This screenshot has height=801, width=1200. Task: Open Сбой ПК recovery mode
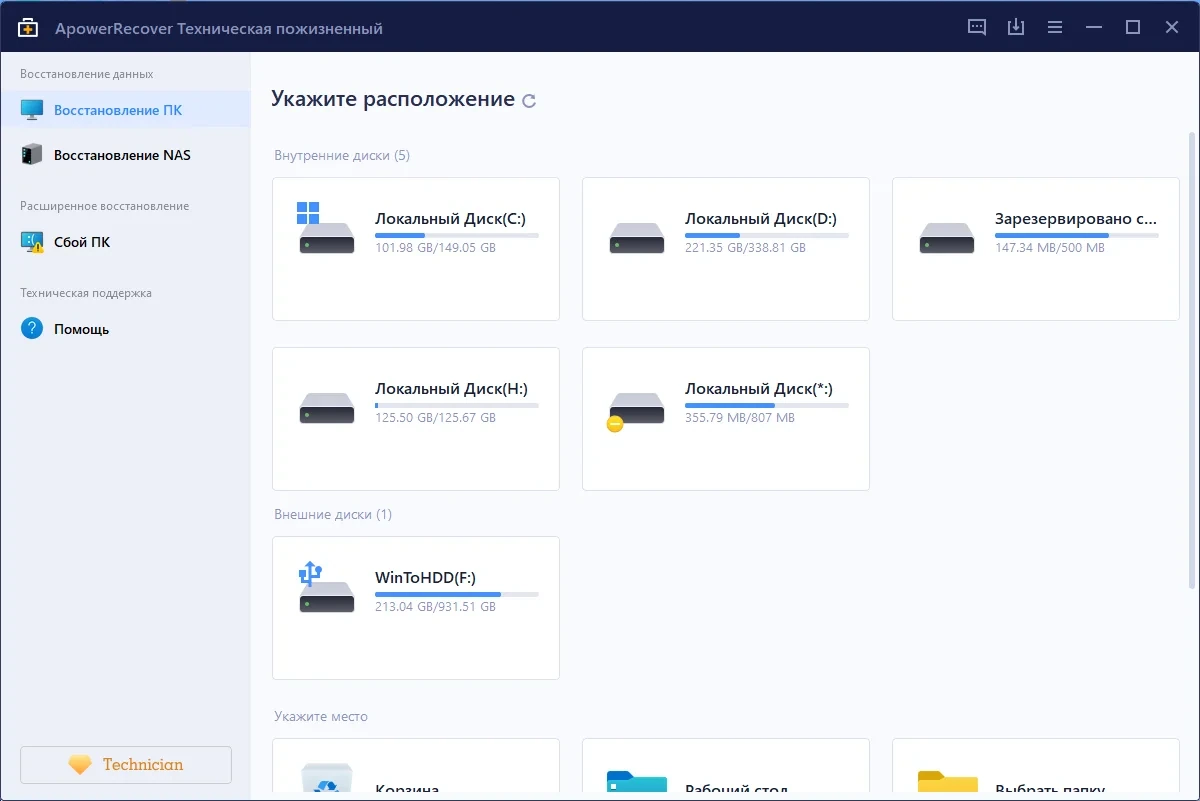(125, 242)
